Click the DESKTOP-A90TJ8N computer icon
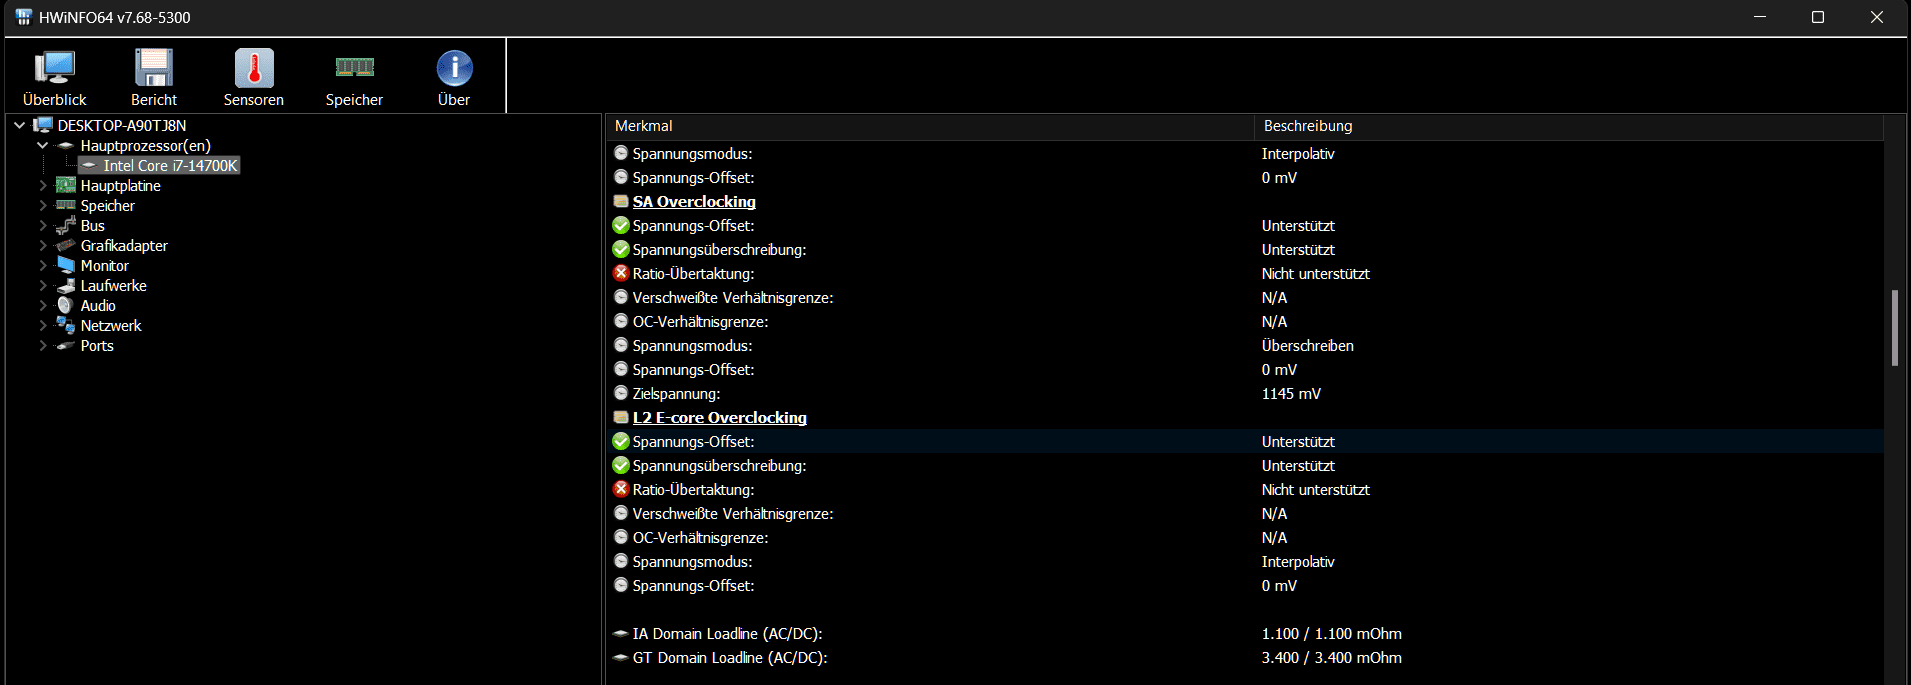The width and height of the screenshot is (1911, 685). tap(43, 125)
